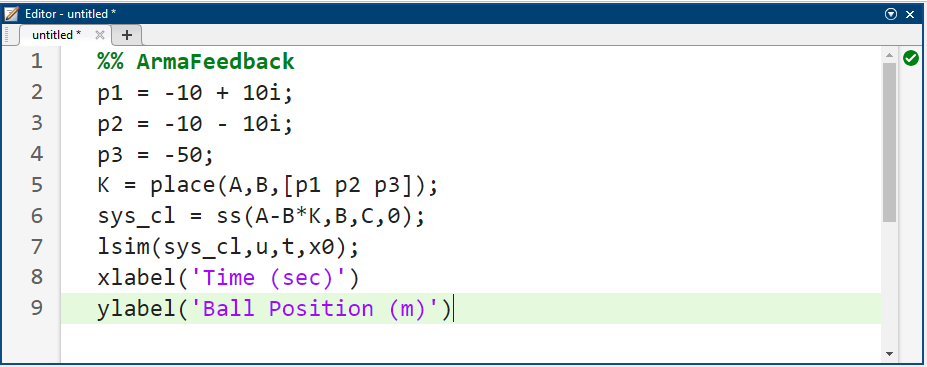
Task: Click line number 9 in gutter
Action: (x=37, y=308)
